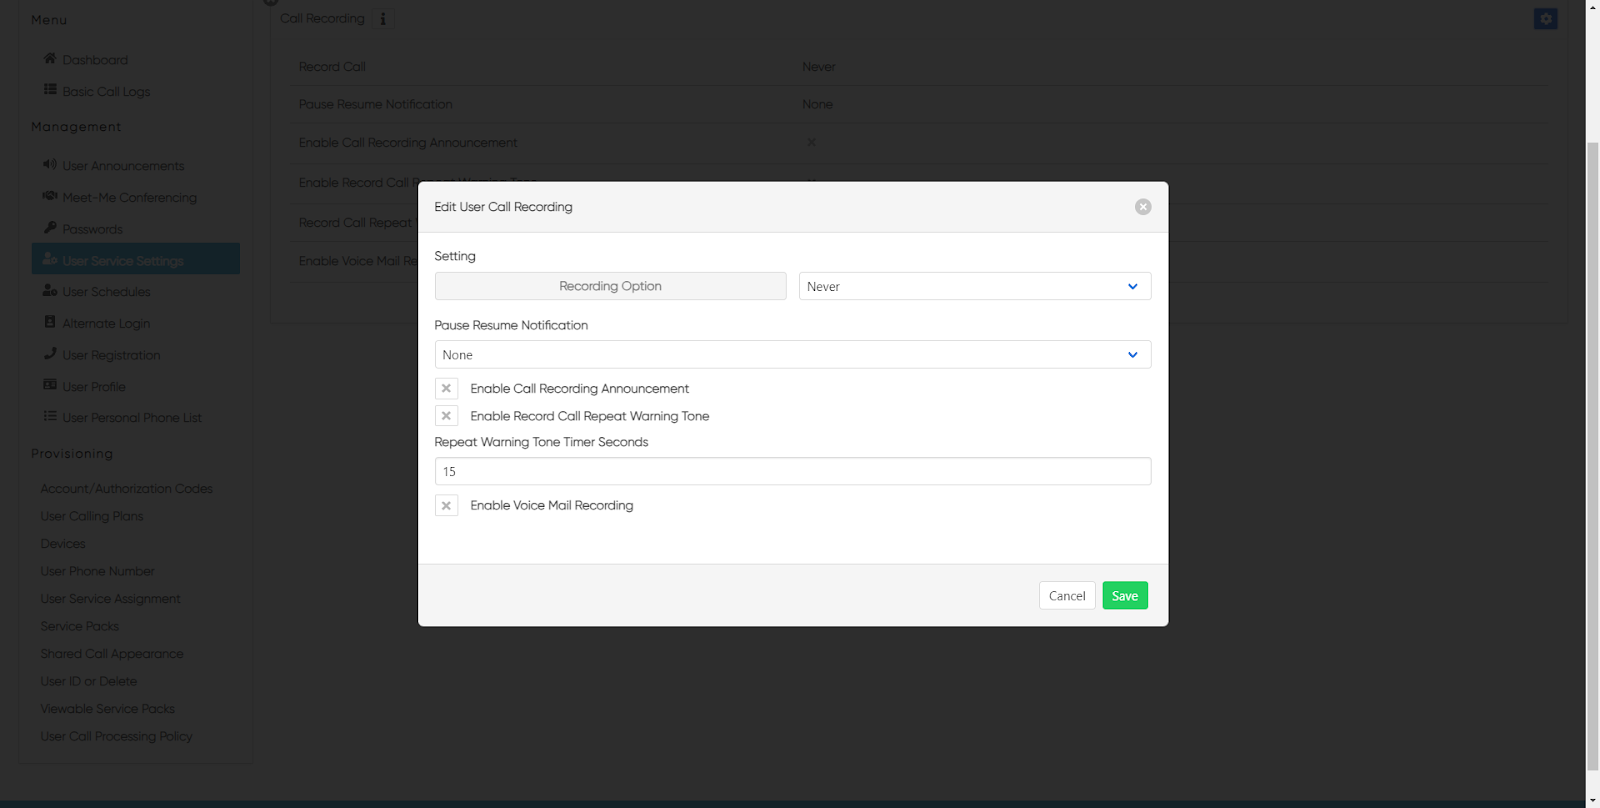
Task: Click the Call Recording info icon
Action: tap(383, 19)
